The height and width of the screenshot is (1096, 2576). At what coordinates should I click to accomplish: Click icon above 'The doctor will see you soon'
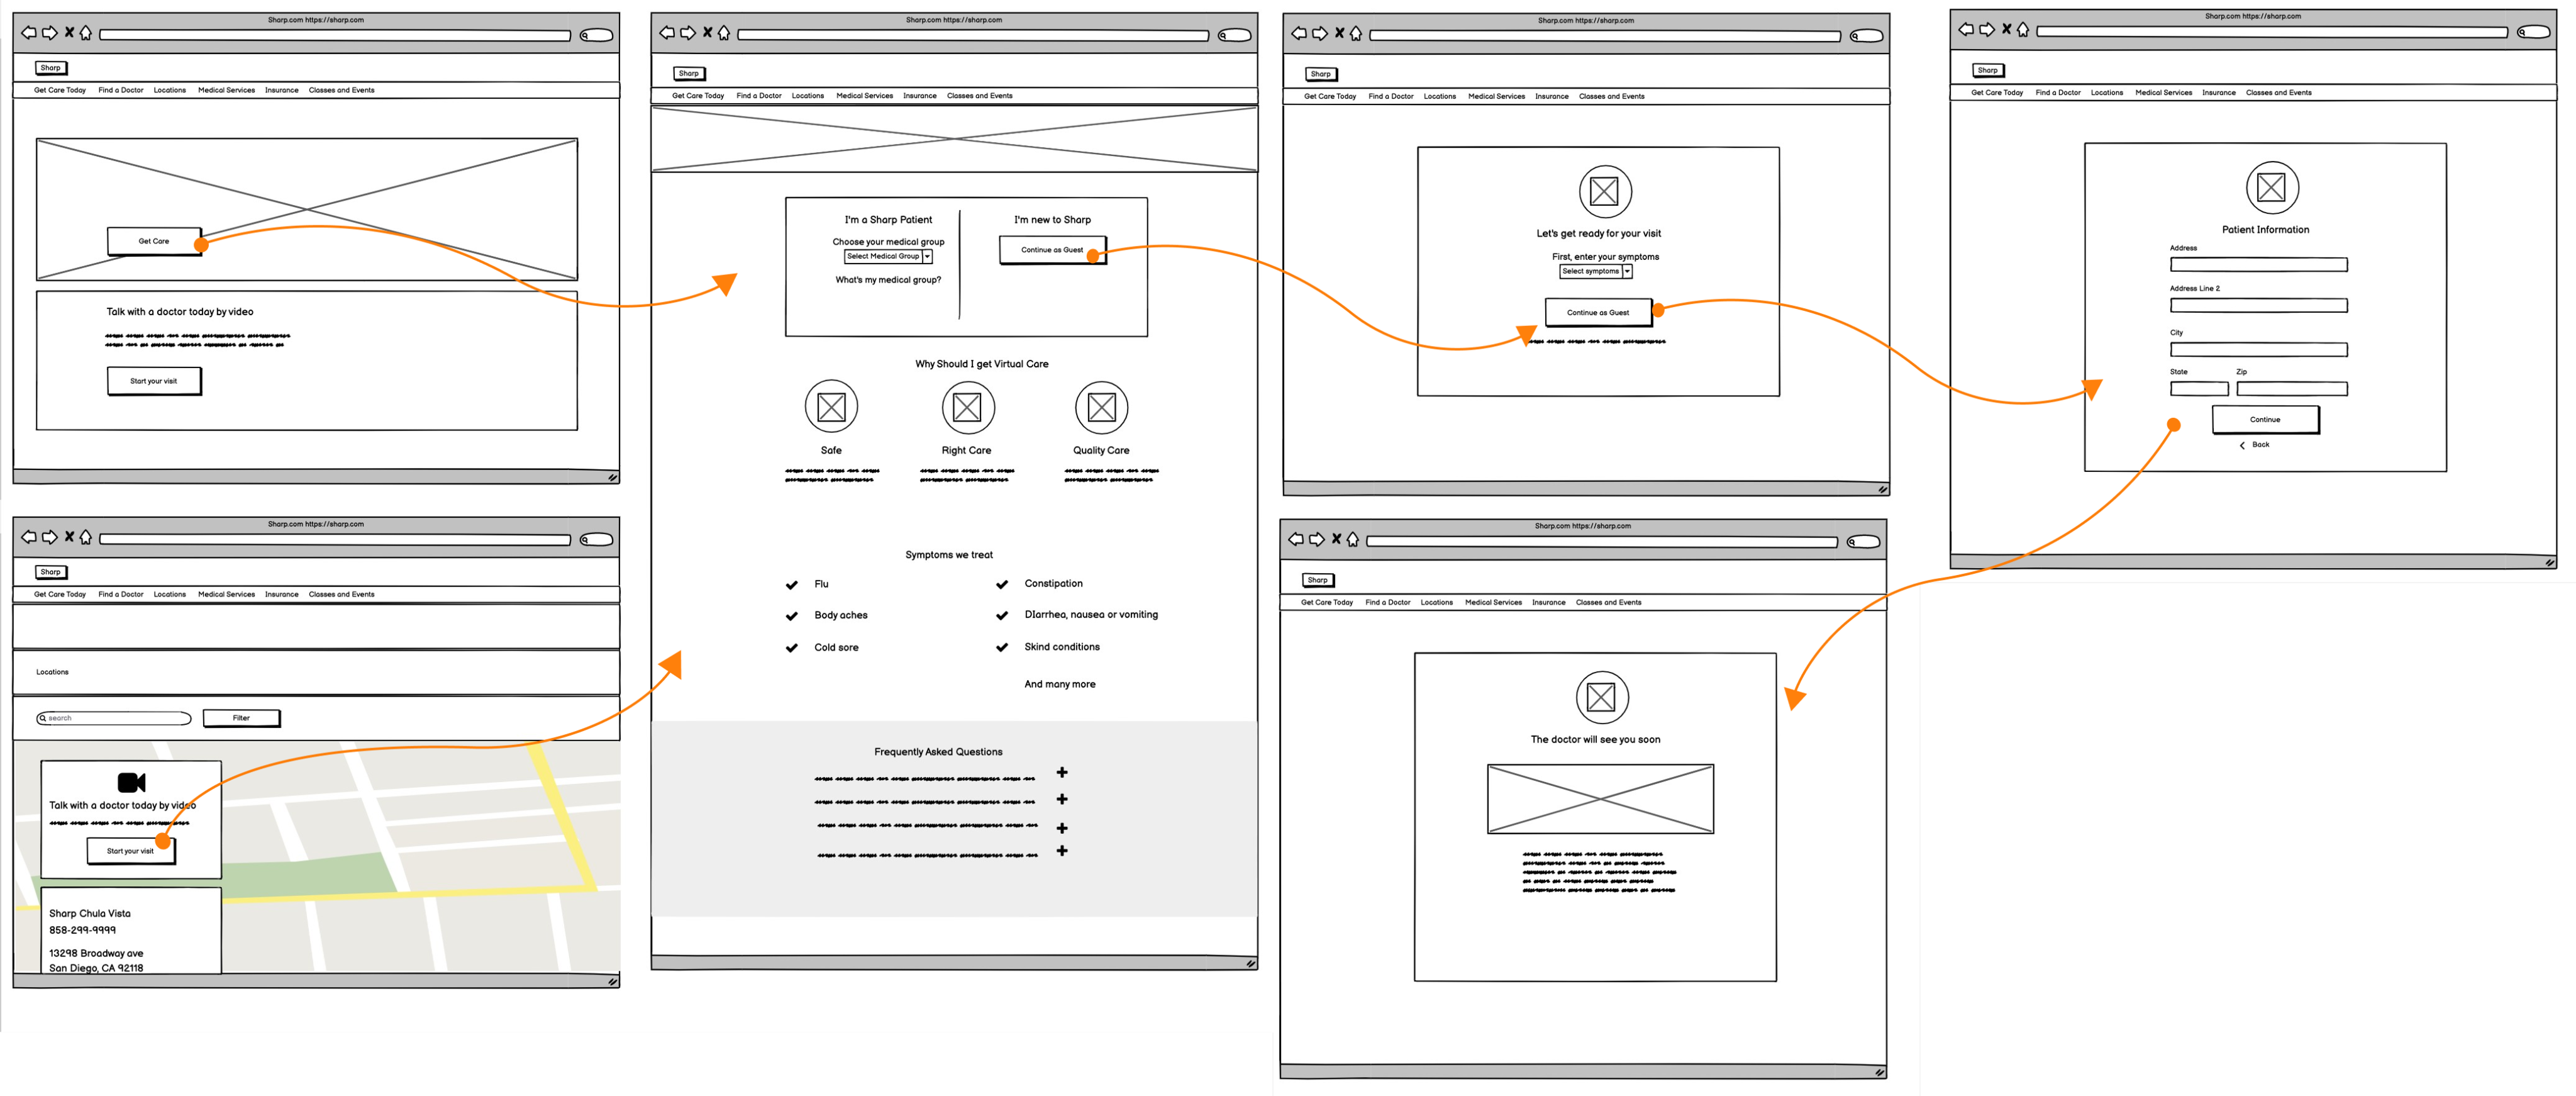click(x=1601, y=697)
